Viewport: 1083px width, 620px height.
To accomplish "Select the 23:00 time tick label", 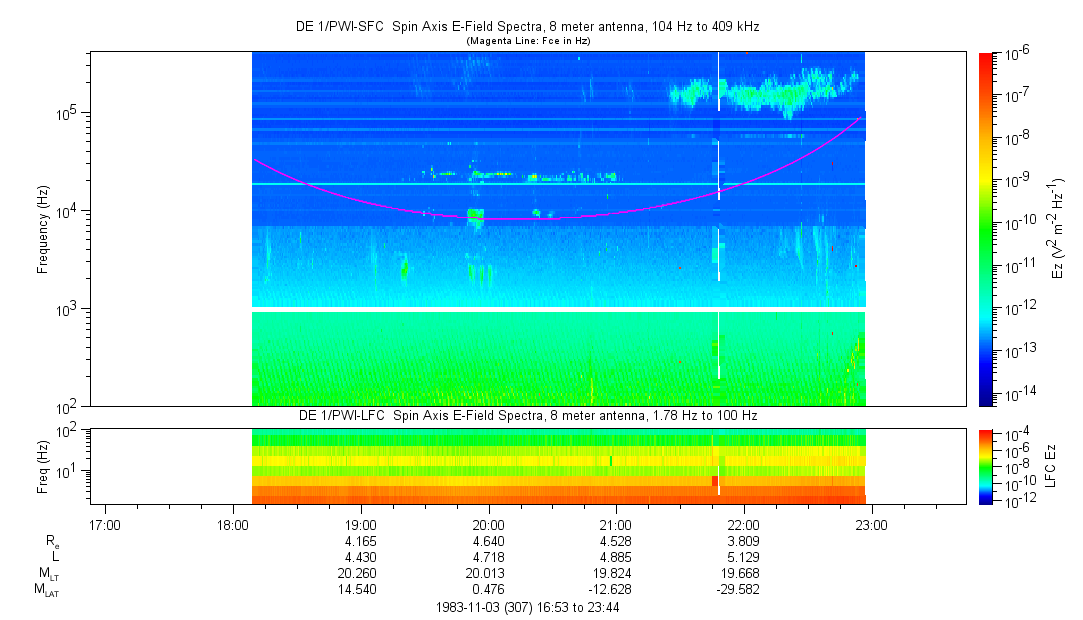I will point(872,526).
